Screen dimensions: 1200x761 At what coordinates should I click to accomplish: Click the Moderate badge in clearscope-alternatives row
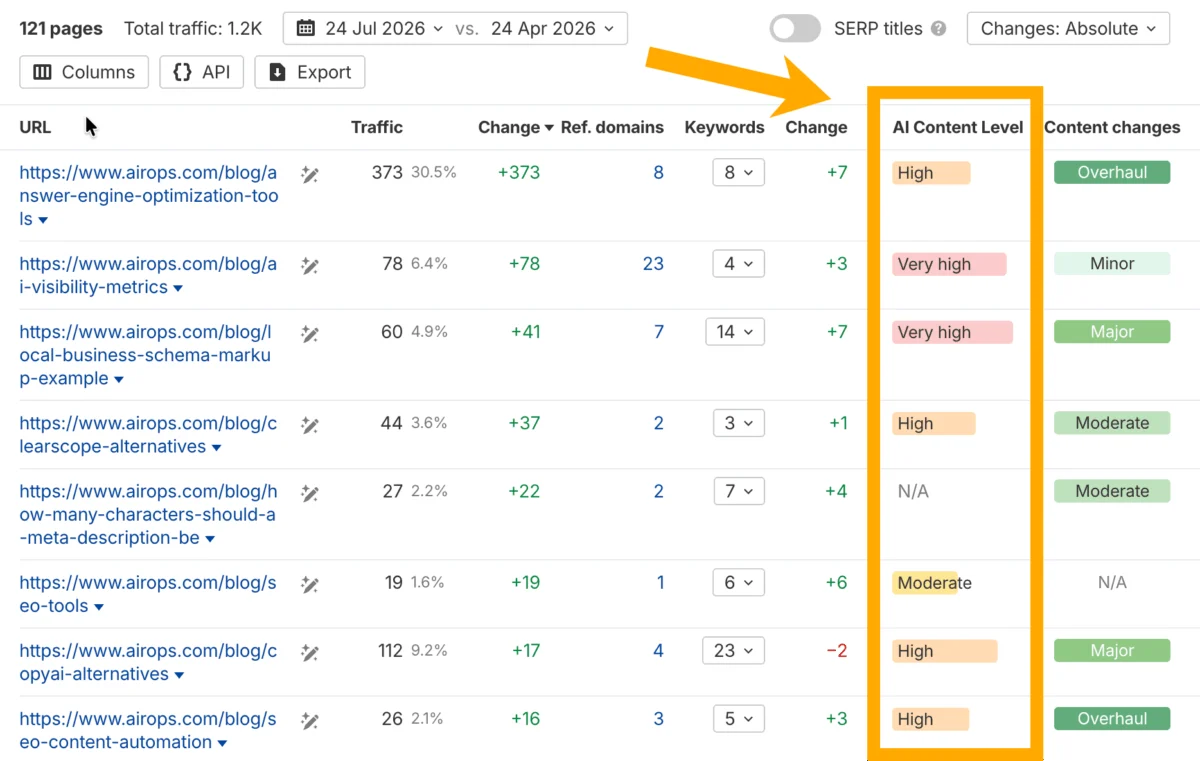[1112, 423]
